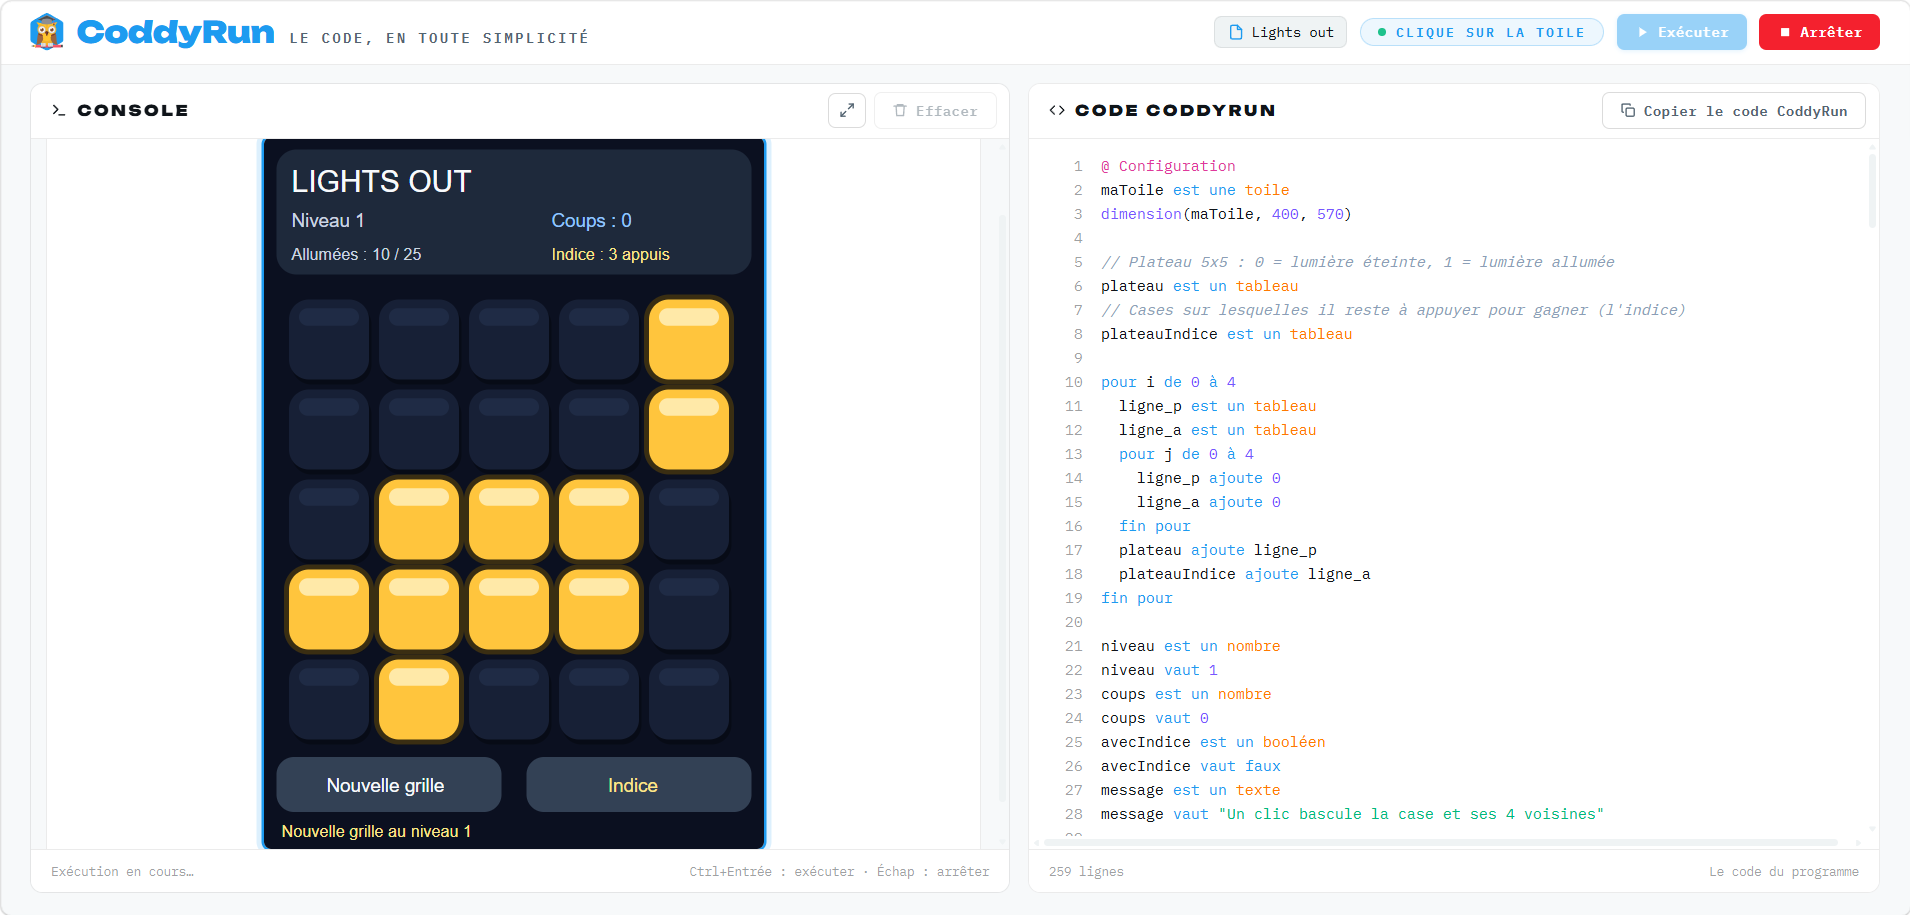The width and height of the screenshot is (1910, 915).
Task: Clear the console with Effacer
Action: 935,110
